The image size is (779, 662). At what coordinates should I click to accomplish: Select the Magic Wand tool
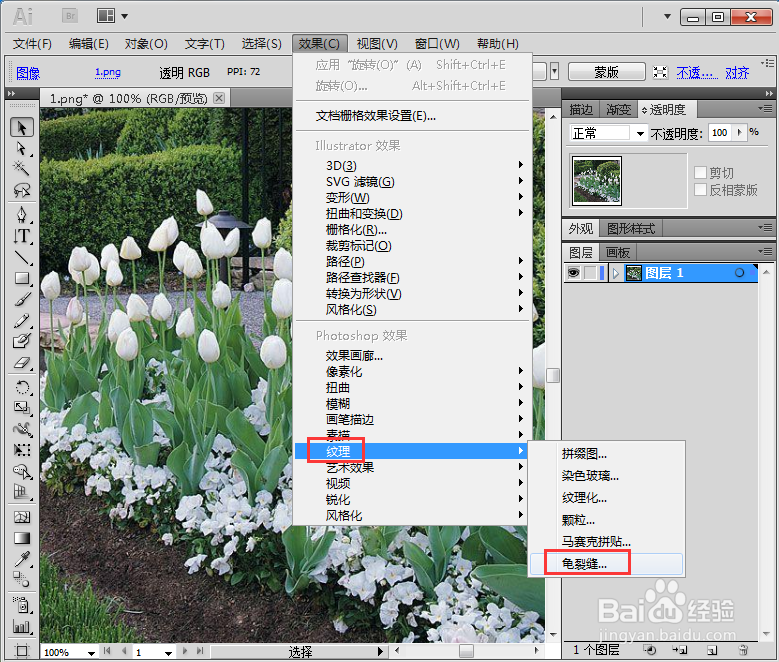tap(21, 168)
